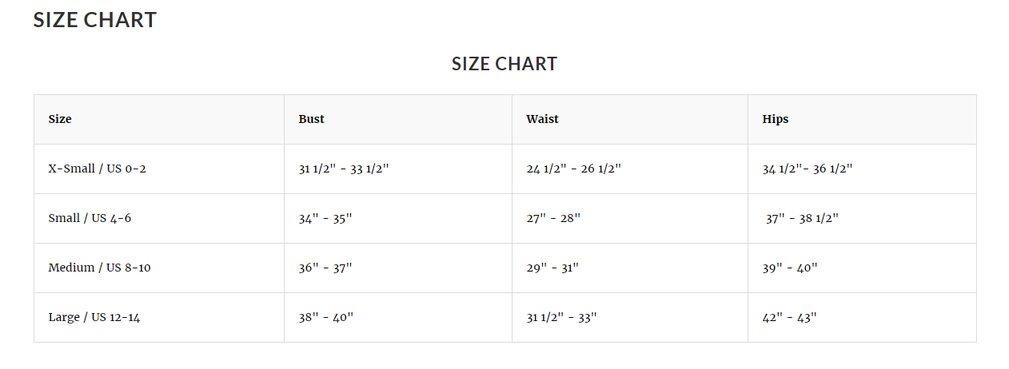This screenshot has height=369, width=1009.
Task: Click the top-left SIZE CHART heading
Action: click(x=95, y=20)
